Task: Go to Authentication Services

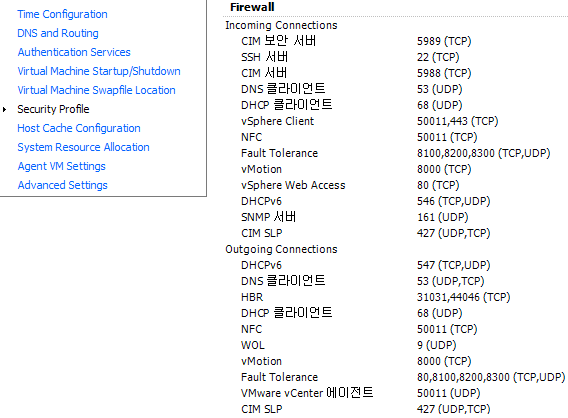Action: [x=74, y=52]
